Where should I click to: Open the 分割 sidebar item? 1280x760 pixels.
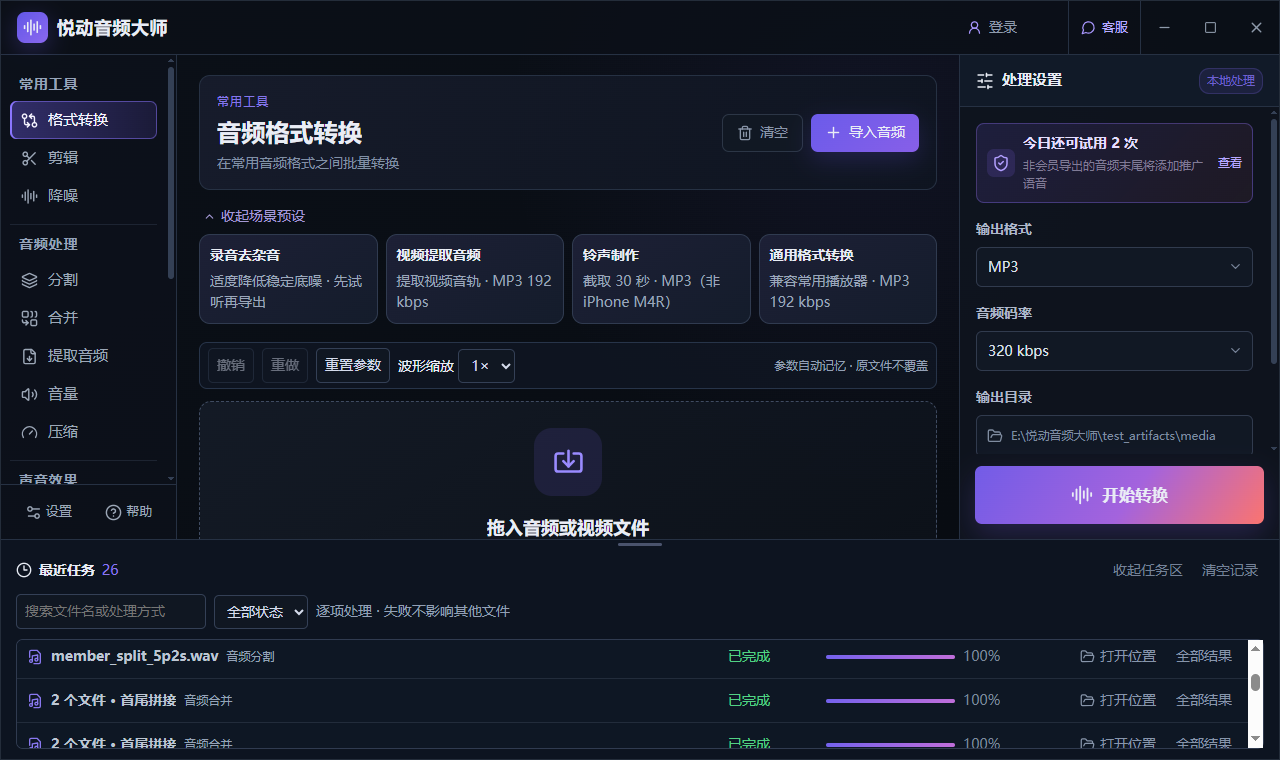pos(84,280)
